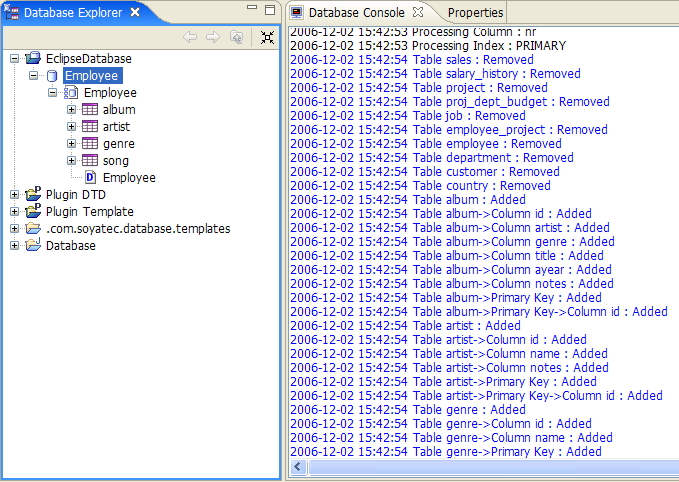Screen dimensions: 679x482
Task: Click the up-level icon in explorer toolbar
Action: coord(236,37)
